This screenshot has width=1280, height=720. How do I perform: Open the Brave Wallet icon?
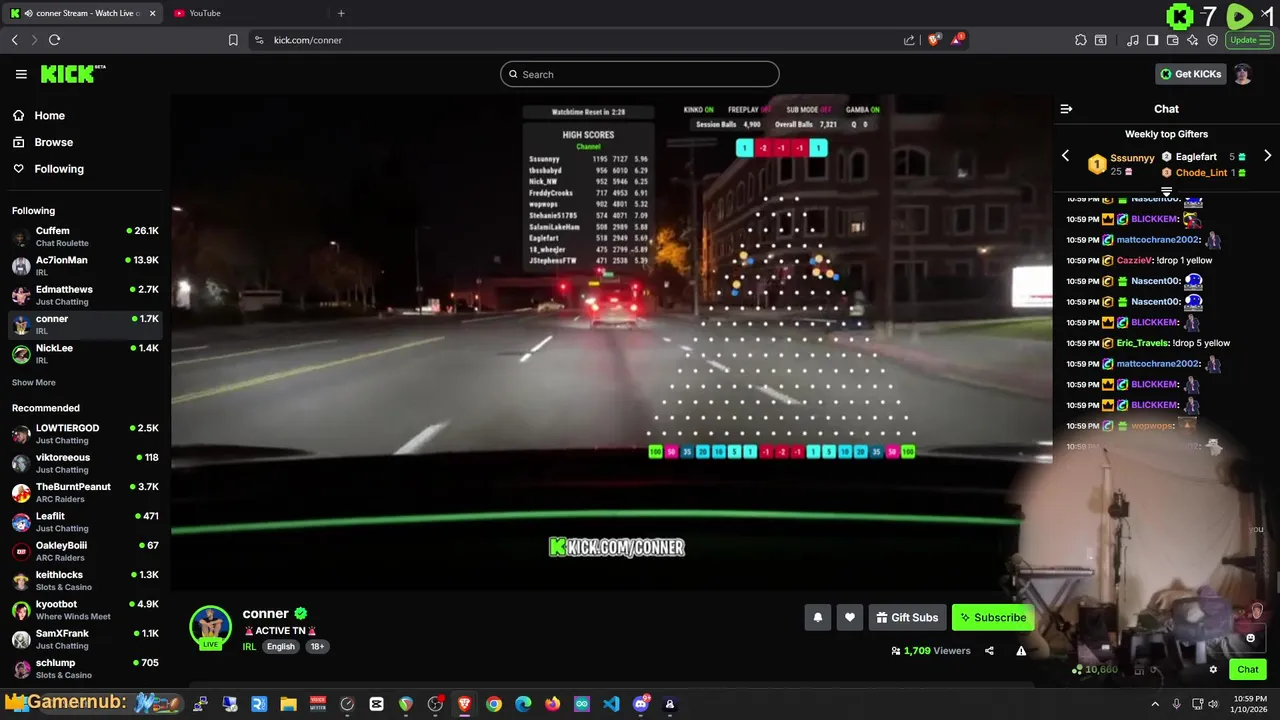pos(1173,40)
